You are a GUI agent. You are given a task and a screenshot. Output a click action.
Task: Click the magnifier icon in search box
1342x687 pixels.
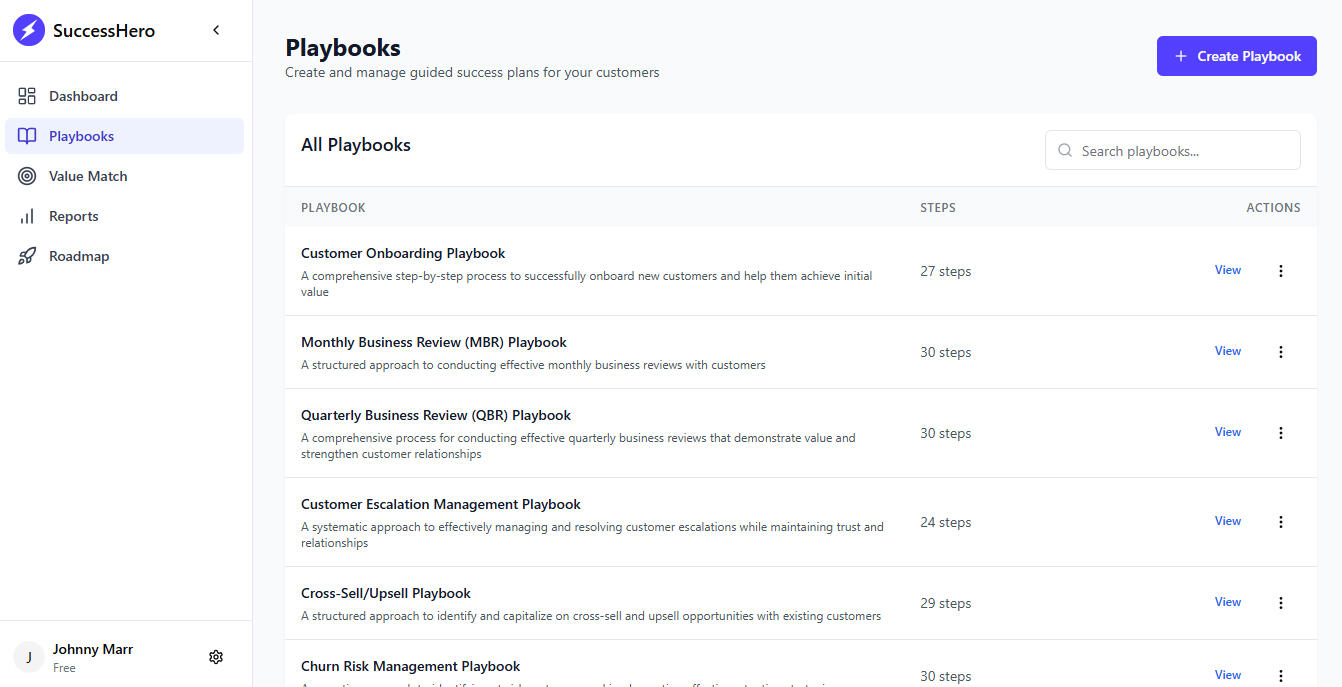pos(1065,151)
